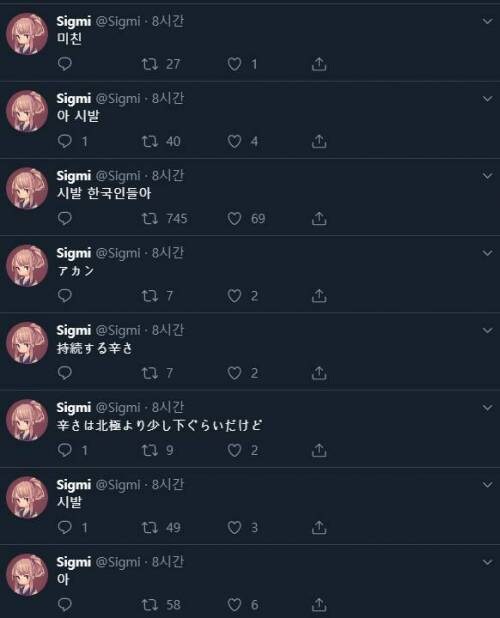
Task: Reply to the '持続する辛さ' tweet
Action: (65, 372)
